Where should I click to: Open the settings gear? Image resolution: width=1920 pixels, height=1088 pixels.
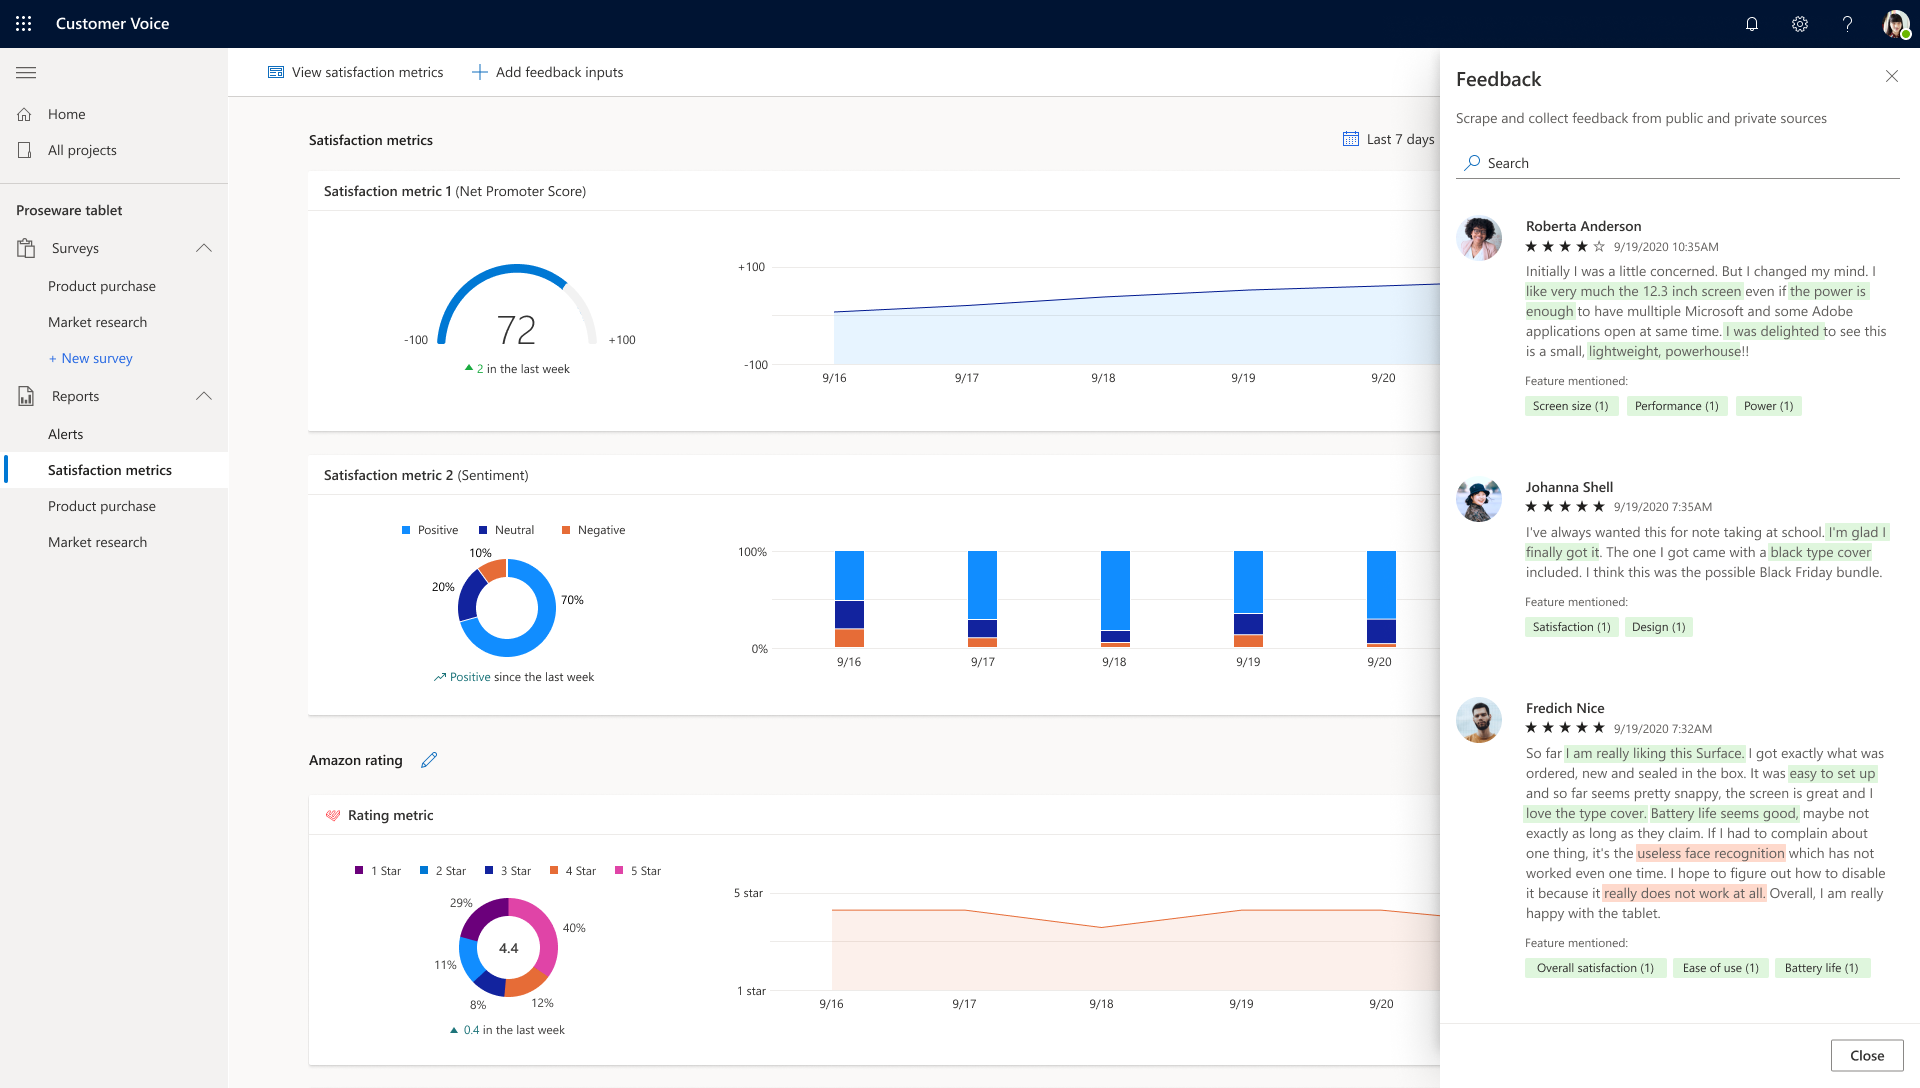(1800, 24)
